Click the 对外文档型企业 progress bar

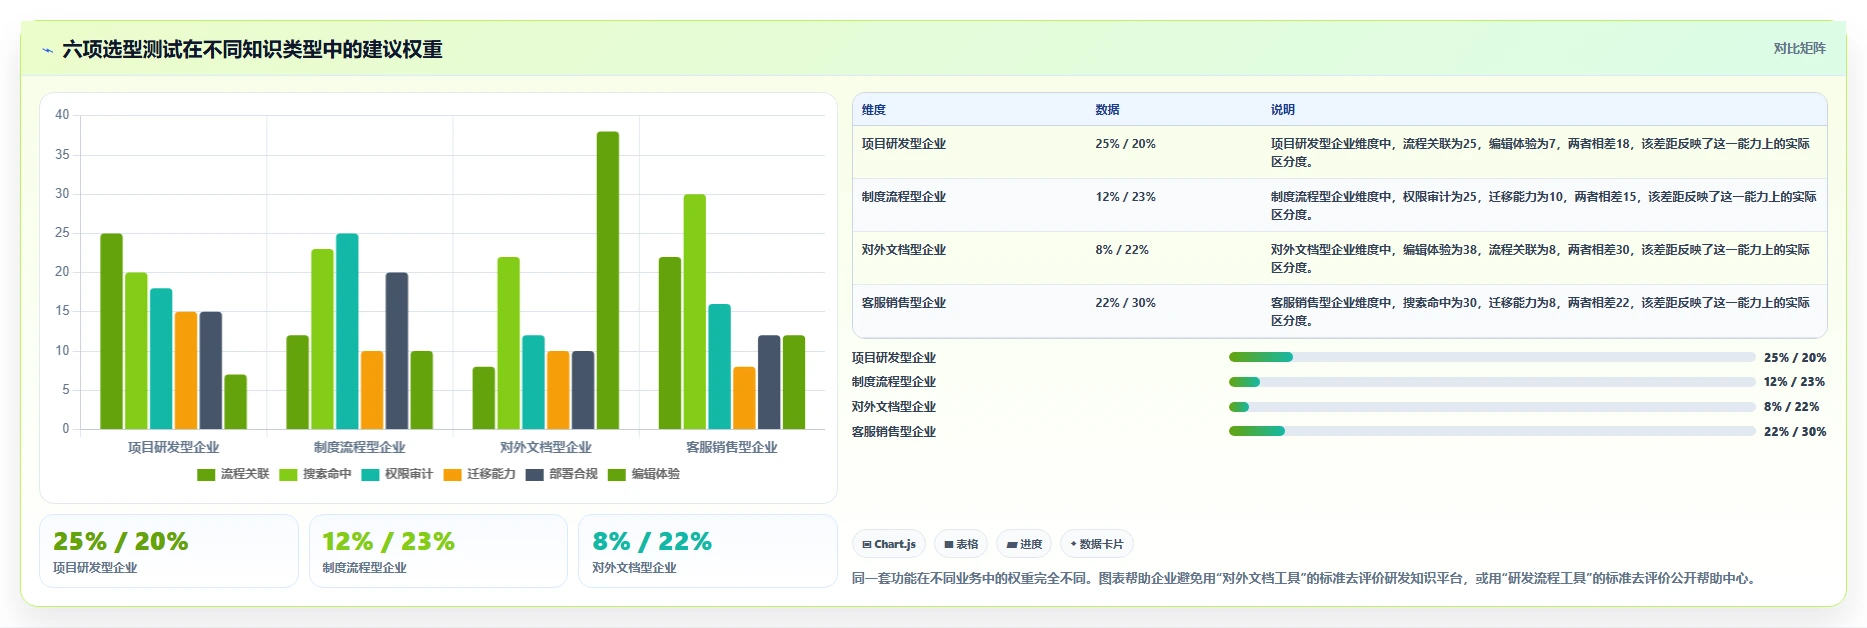click(x=1492, y=407)
